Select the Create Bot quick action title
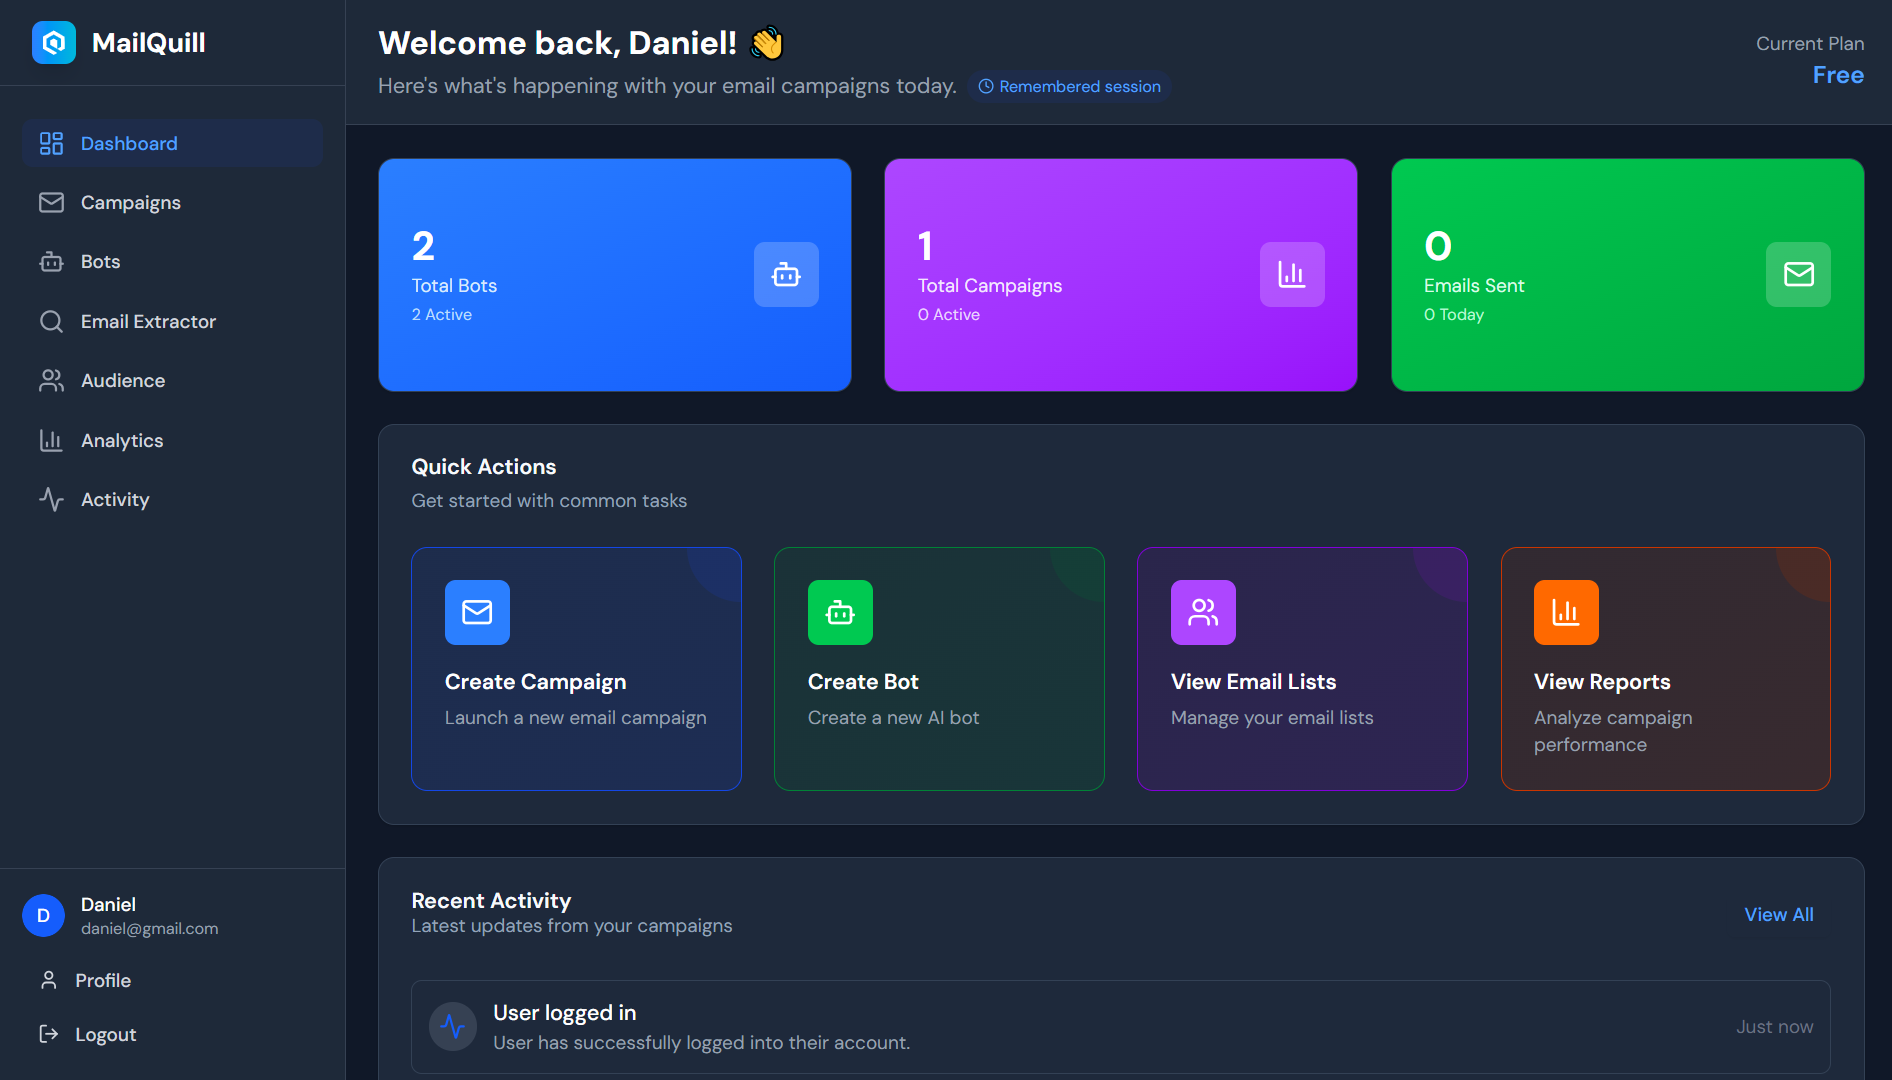This screenshot has height=1080, width=1892. (863, 682)
